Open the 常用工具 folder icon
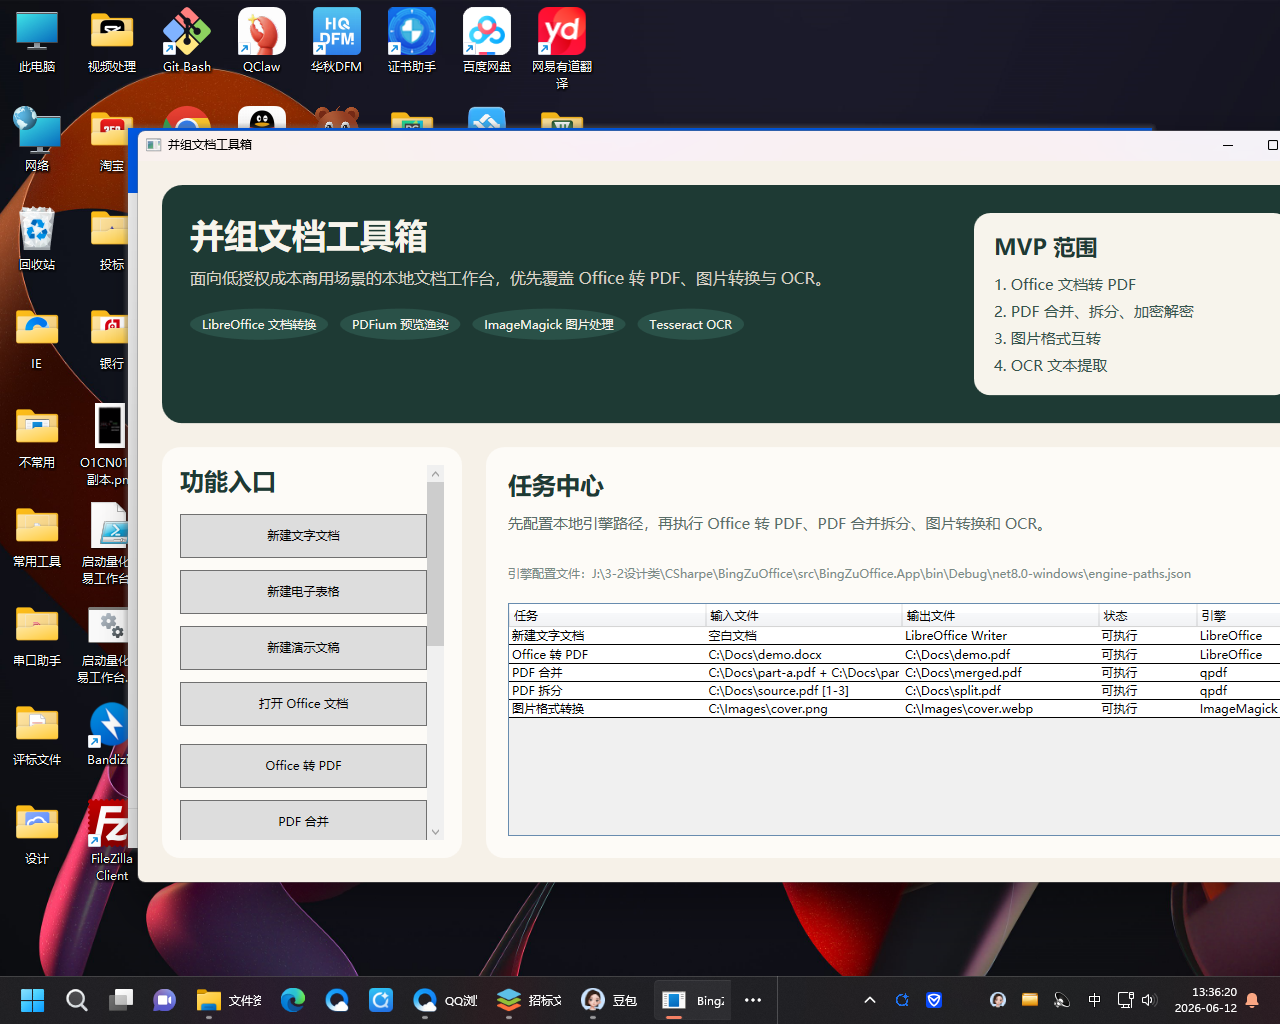The width and height of the screenshot is (1280, 1024). 37,536
